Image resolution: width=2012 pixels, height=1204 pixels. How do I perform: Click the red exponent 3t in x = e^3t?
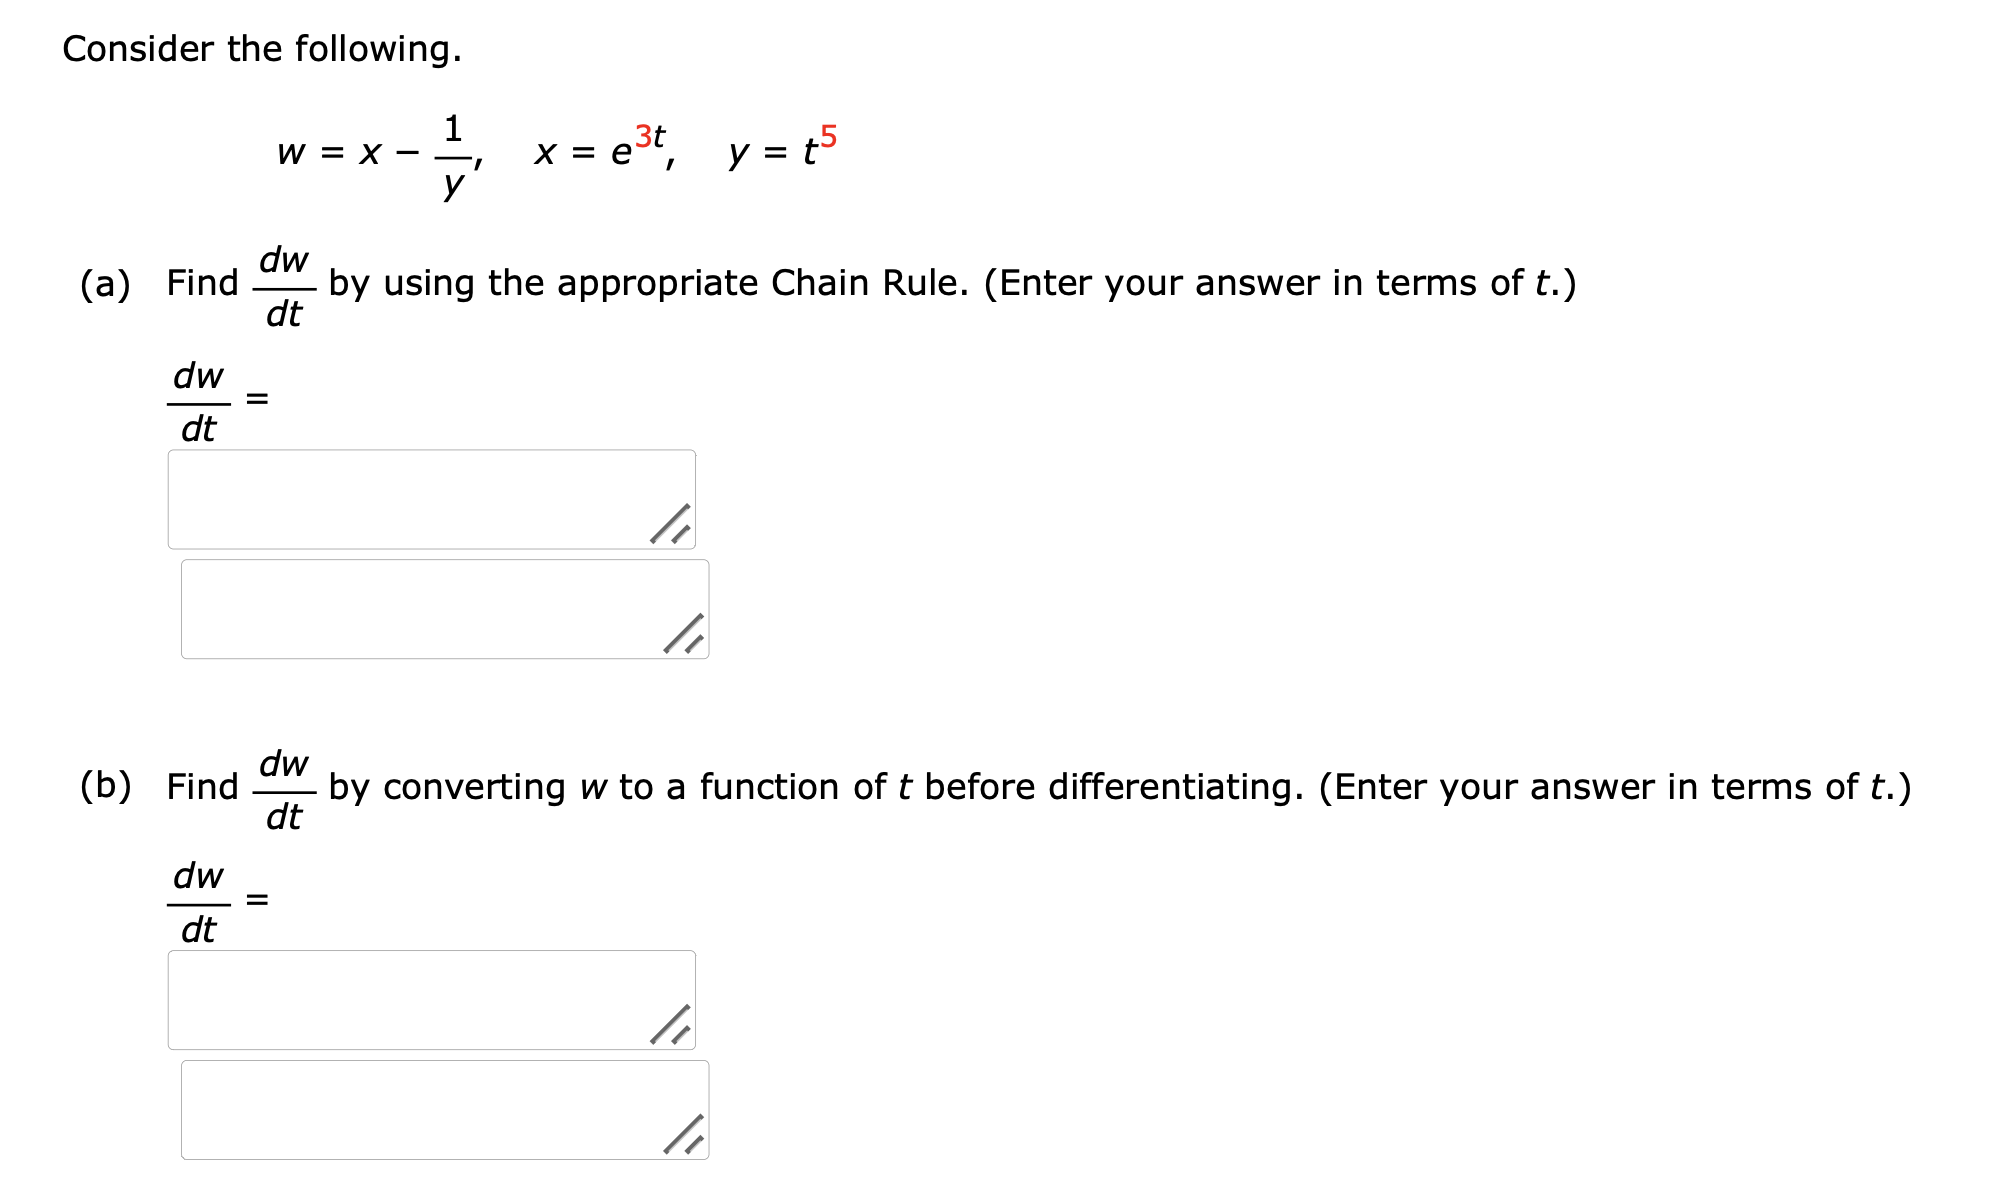649,136
